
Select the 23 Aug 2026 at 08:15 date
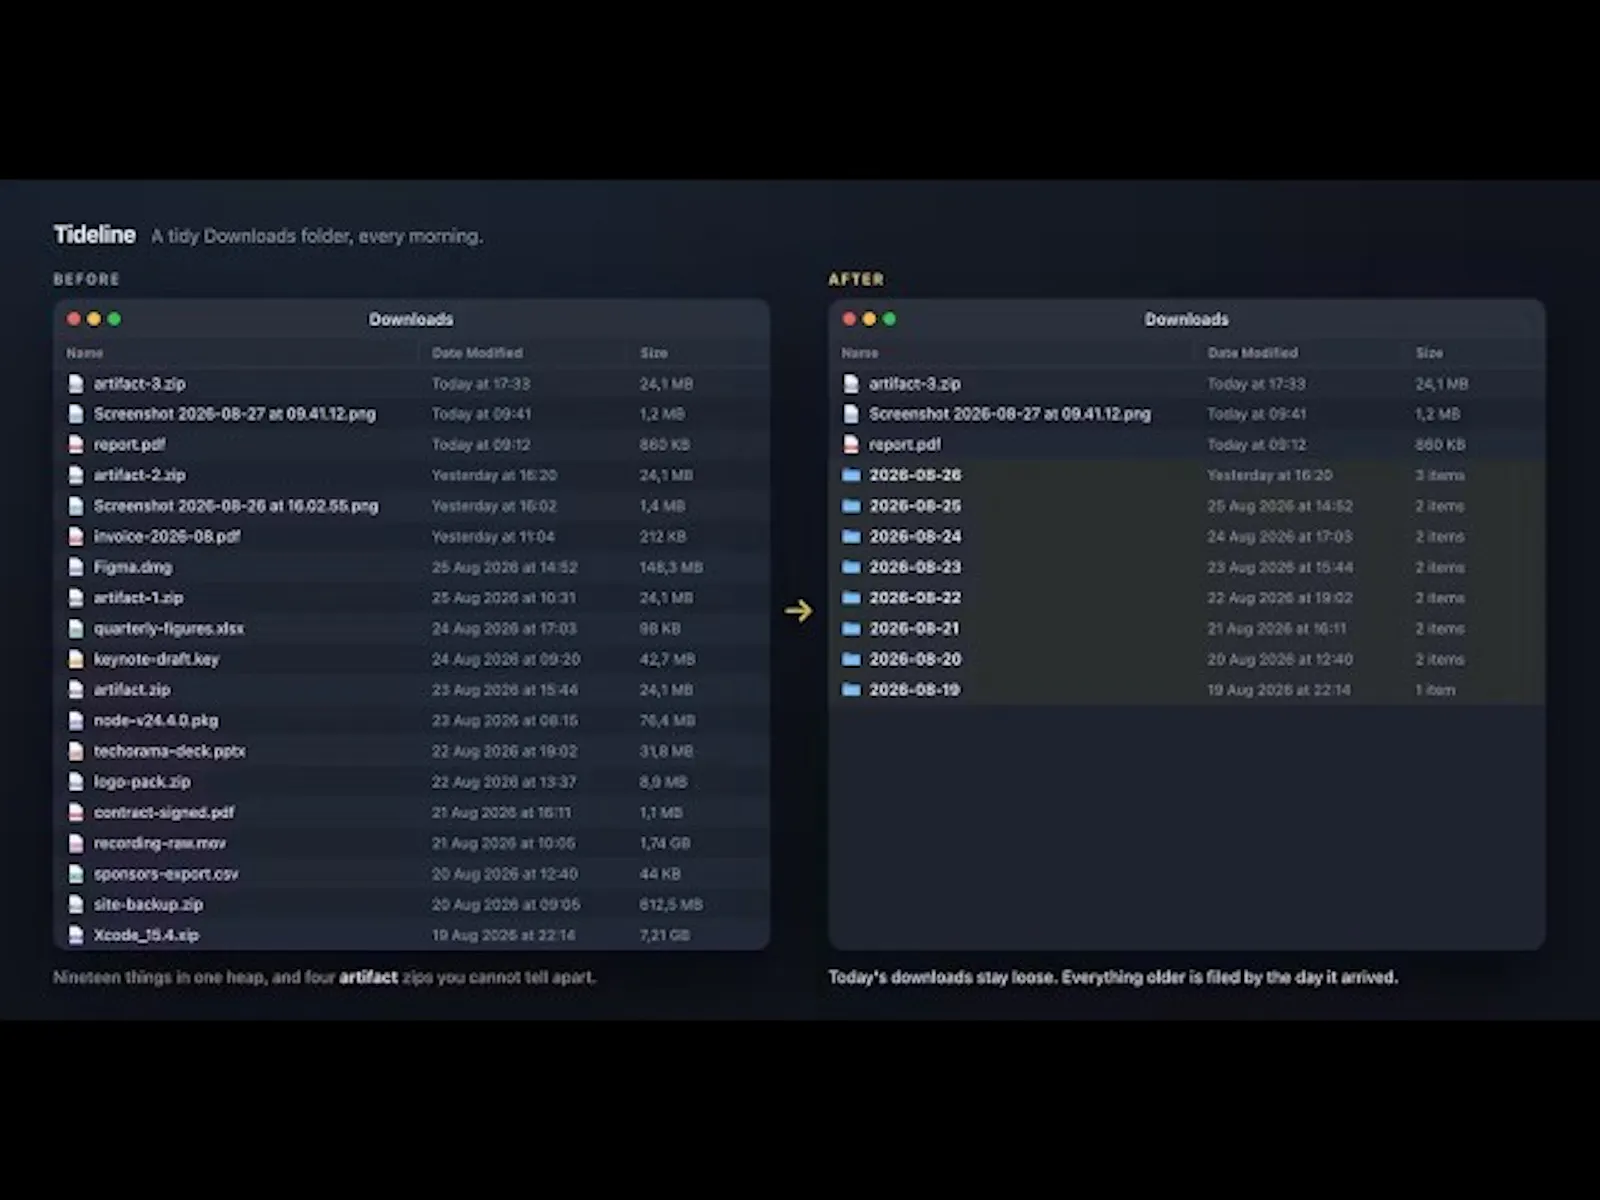(505, 720)
